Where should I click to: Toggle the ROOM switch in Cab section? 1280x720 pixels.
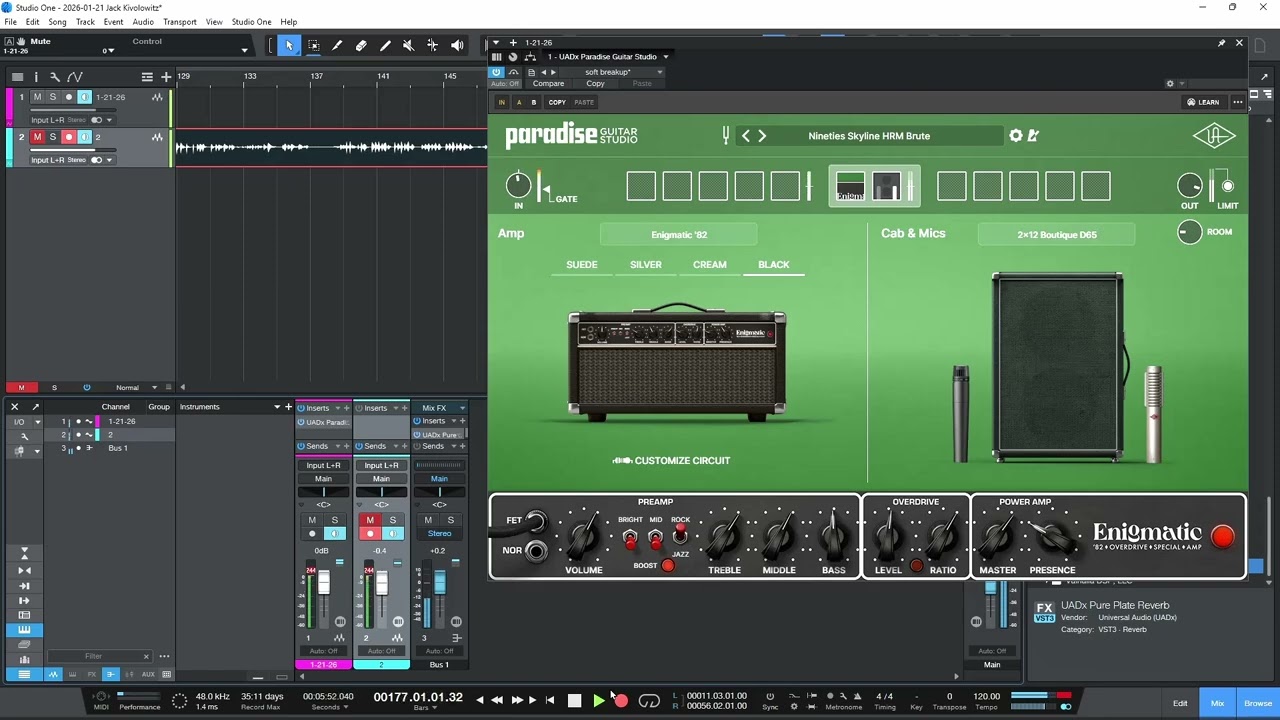pos(1189,232)
